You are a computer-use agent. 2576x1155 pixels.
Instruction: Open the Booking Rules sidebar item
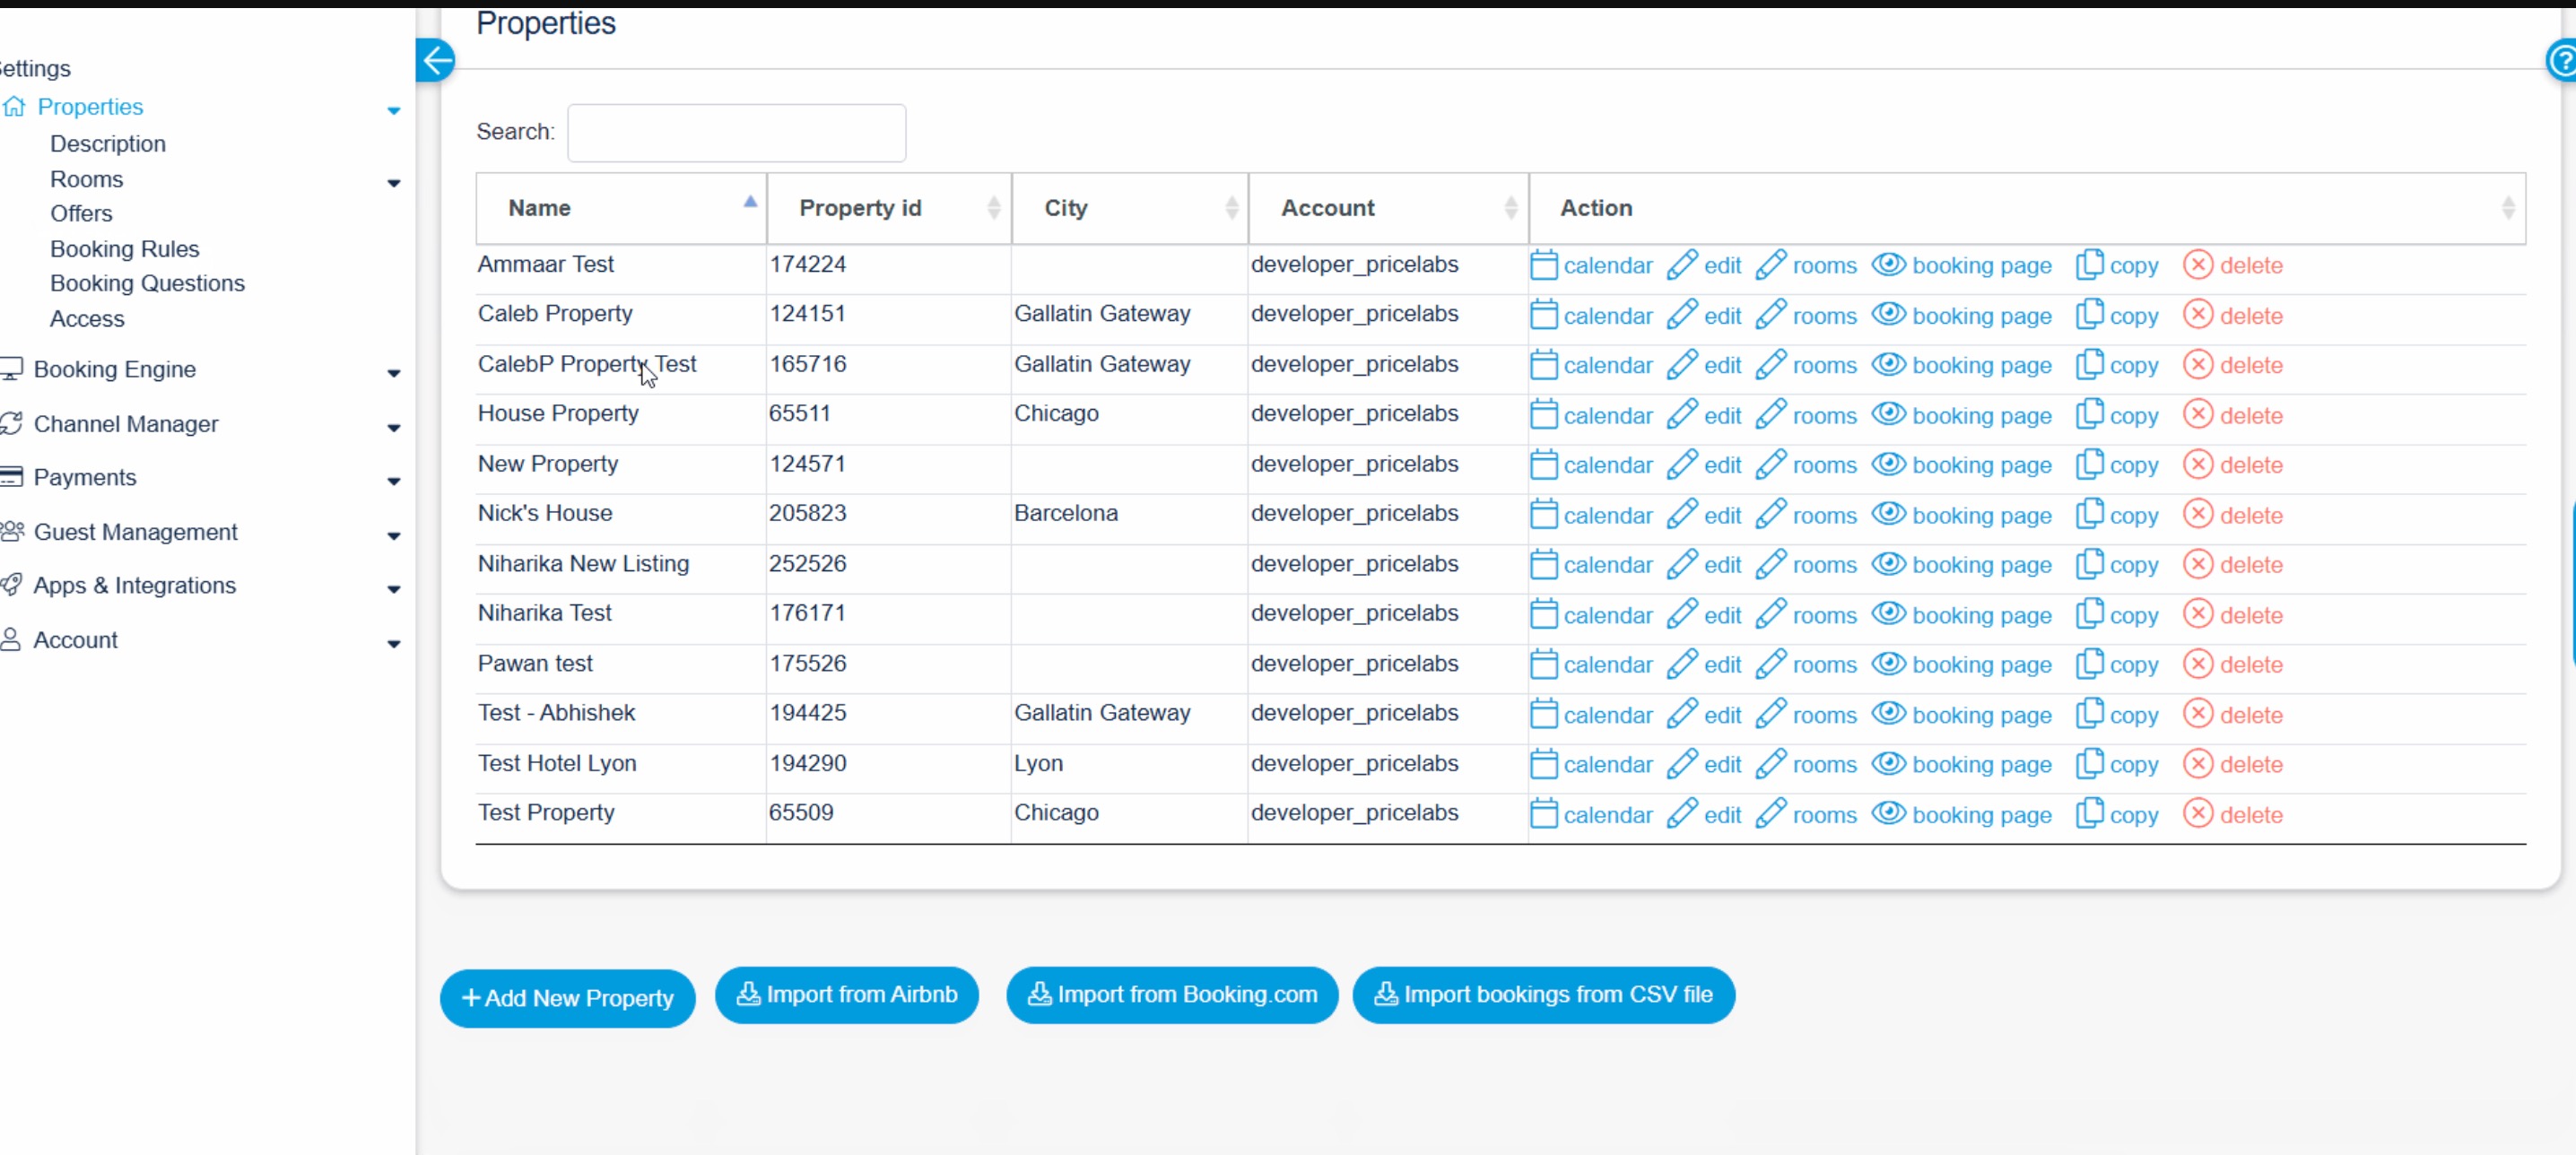tap(124, 248)
